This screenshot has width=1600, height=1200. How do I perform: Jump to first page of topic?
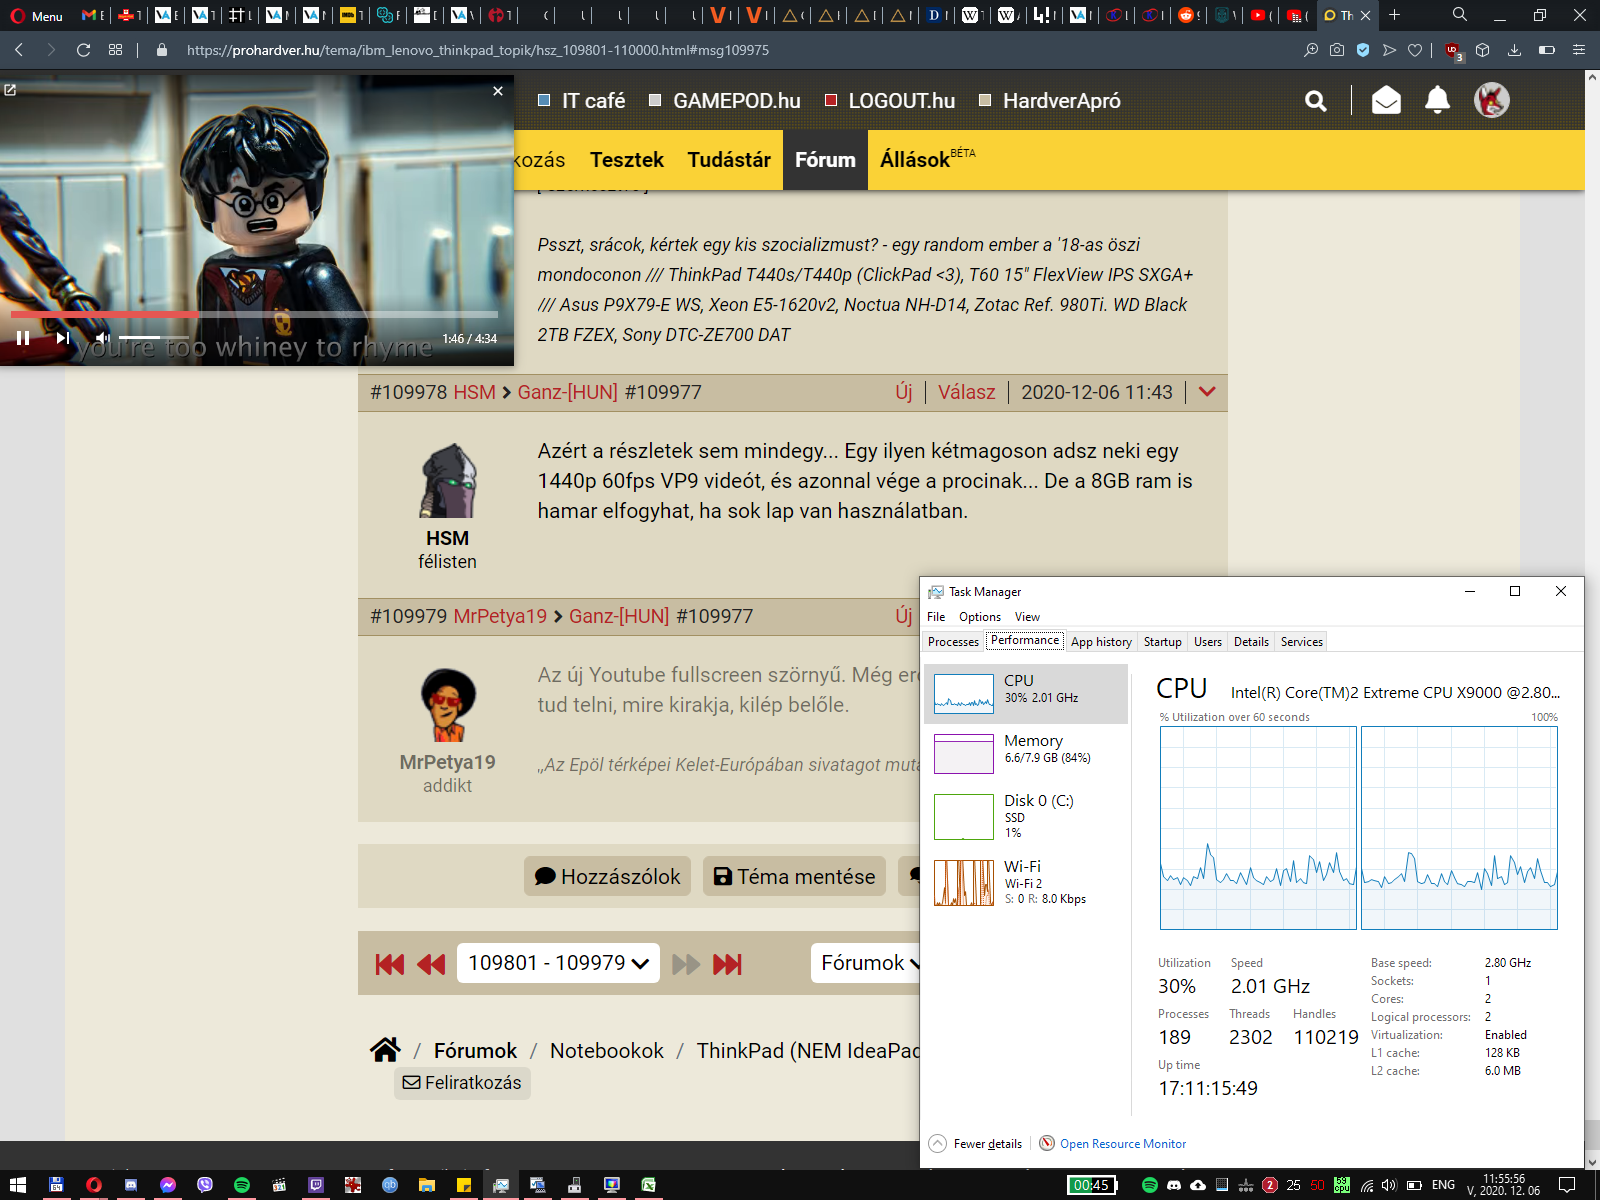(x=390, y=964)
